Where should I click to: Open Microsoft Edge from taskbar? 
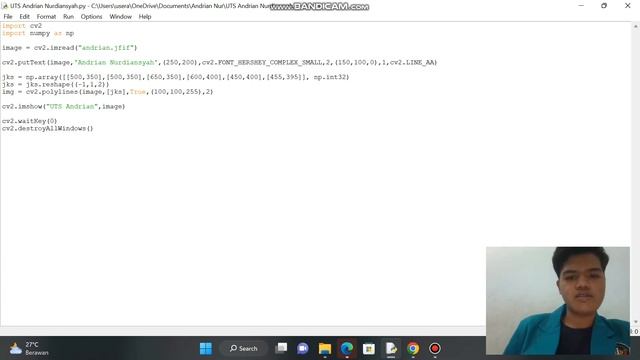(x=347, y=348)
